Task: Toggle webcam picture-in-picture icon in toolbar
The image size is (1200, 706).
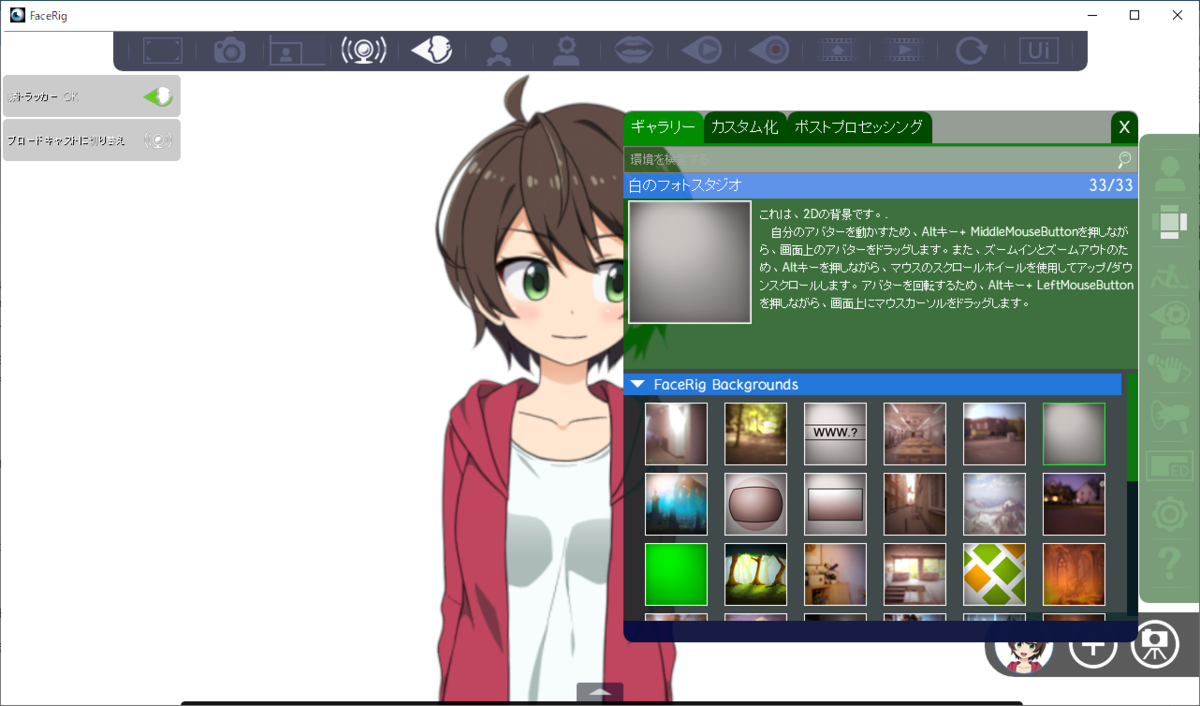Action: [297, 50]
